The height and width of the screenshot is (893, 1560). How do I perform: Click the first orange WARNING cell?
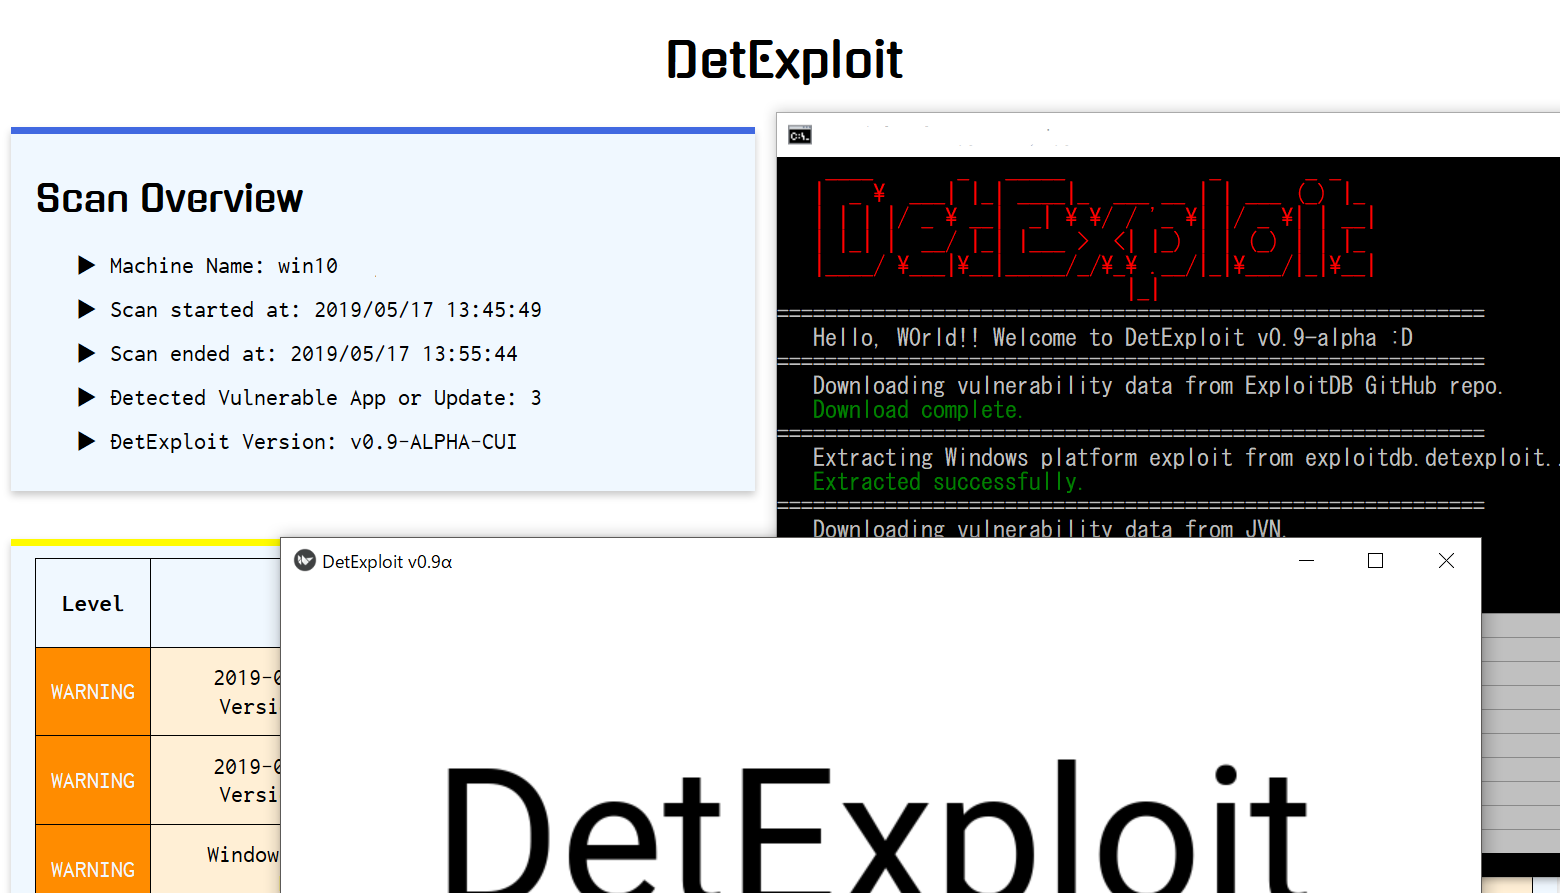93,692
